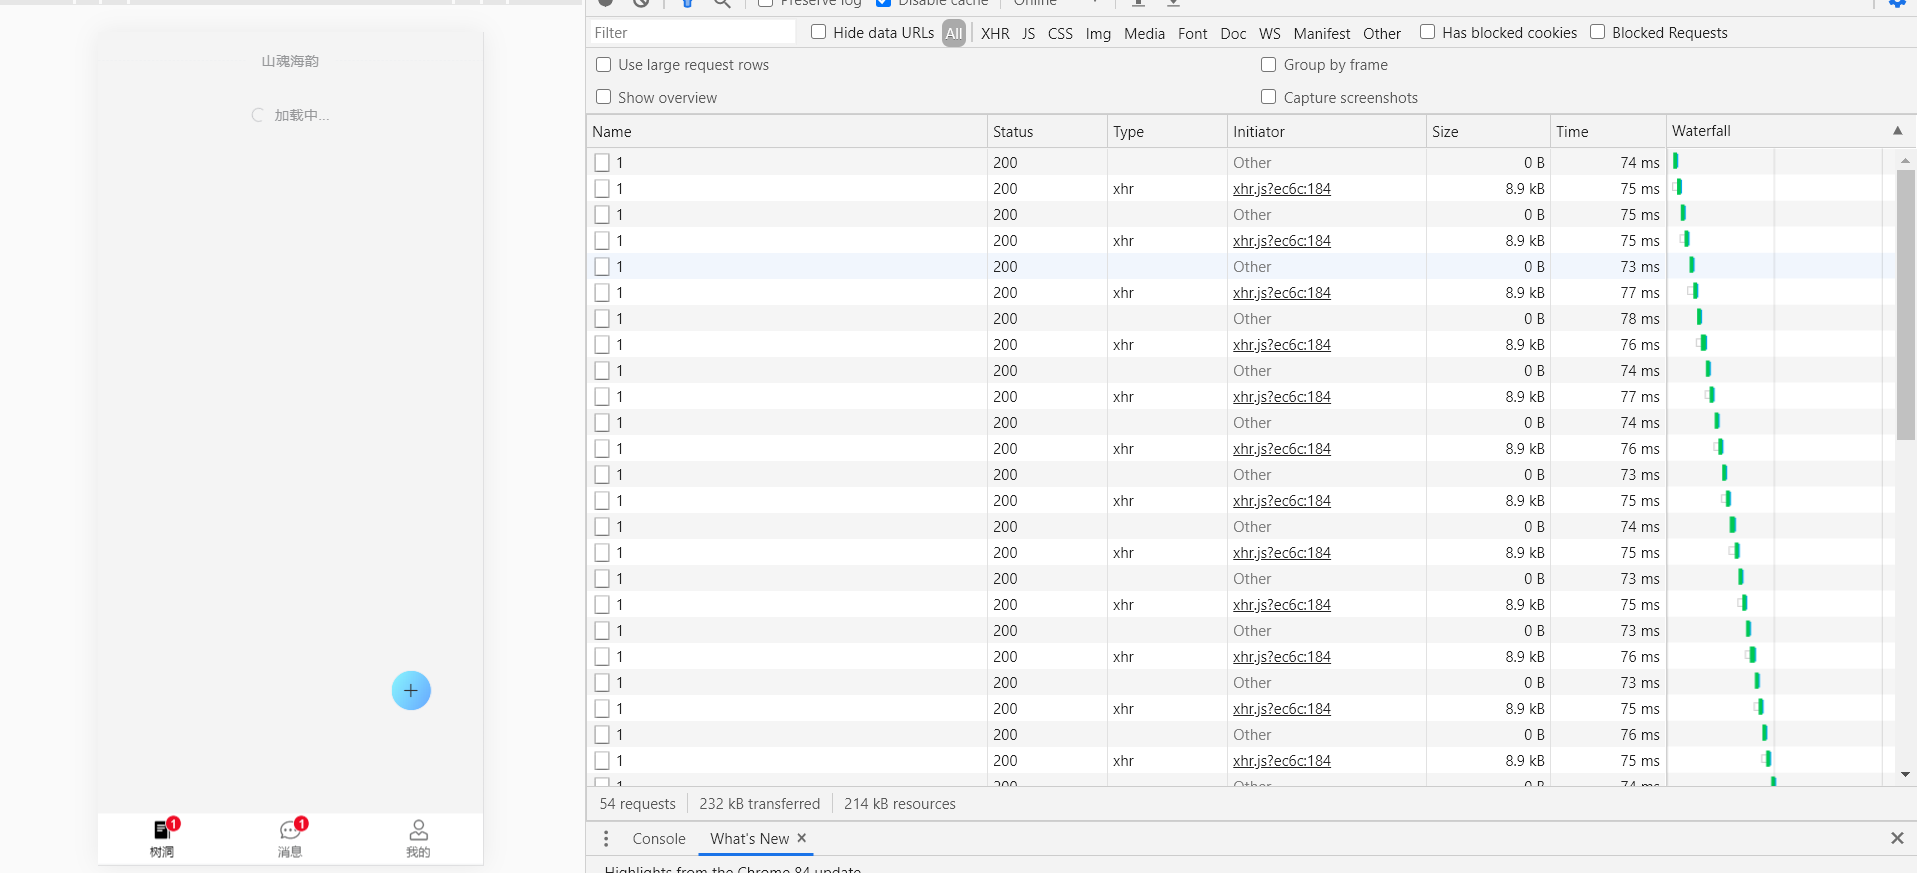Image resolution: width=1917 pixels, height=873 pixels.
Task: Tap the blue plus floating button
Action: [x=411, y=690]
